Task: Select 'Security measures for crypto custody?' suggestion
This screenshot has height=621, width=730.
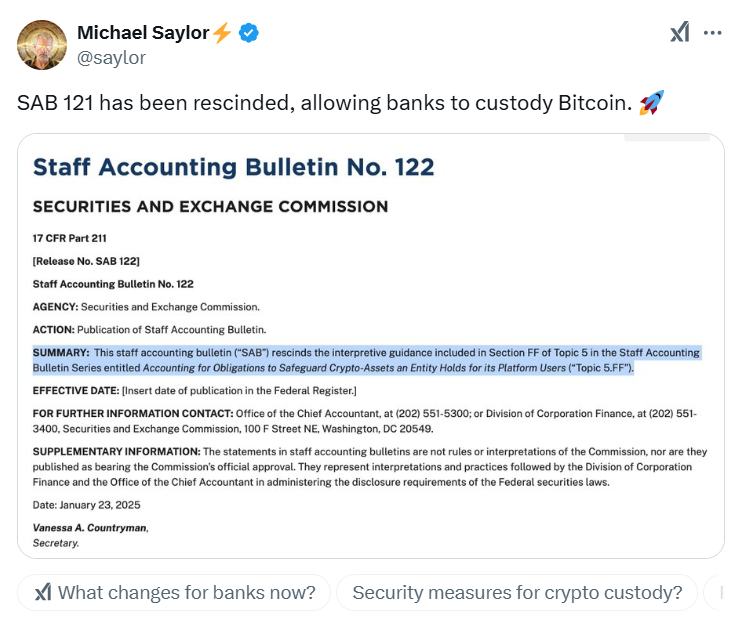Action: 517,593
